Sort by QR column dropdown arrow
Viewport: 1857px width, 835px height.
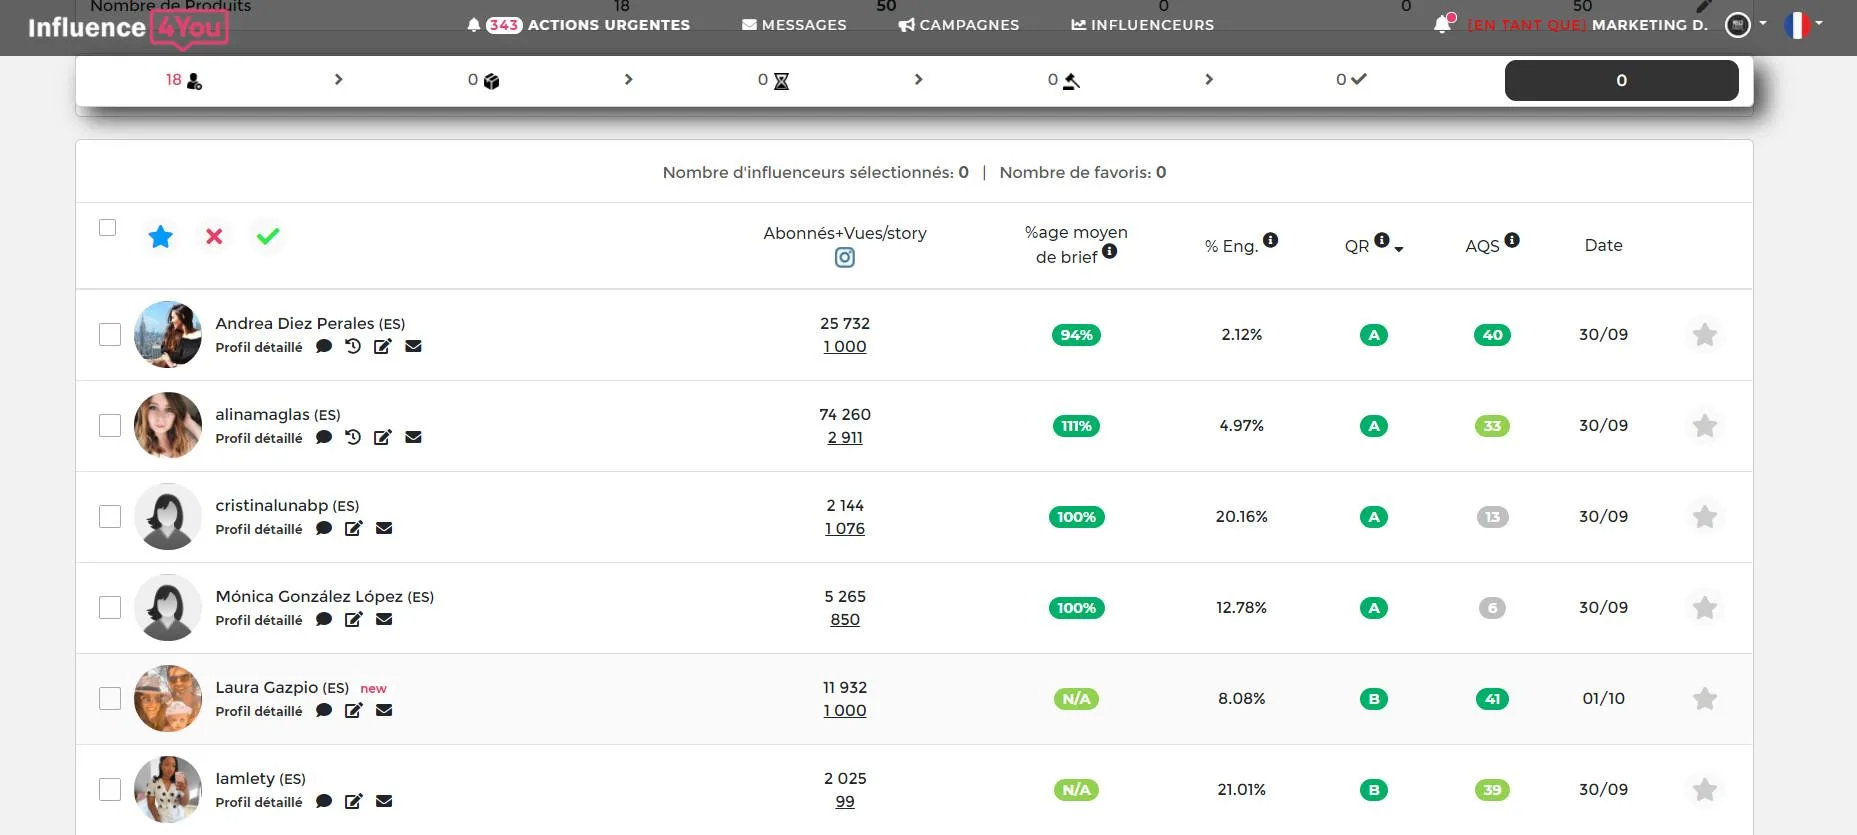click(1399, 249)
